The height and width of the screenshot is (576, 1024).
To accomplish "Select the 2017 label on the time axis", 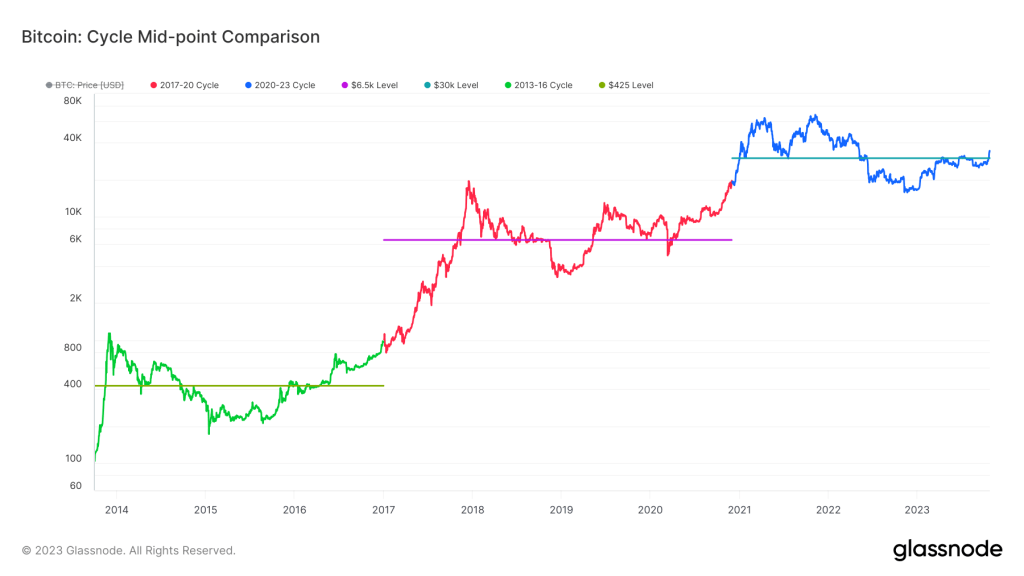I will click(383, 509).
